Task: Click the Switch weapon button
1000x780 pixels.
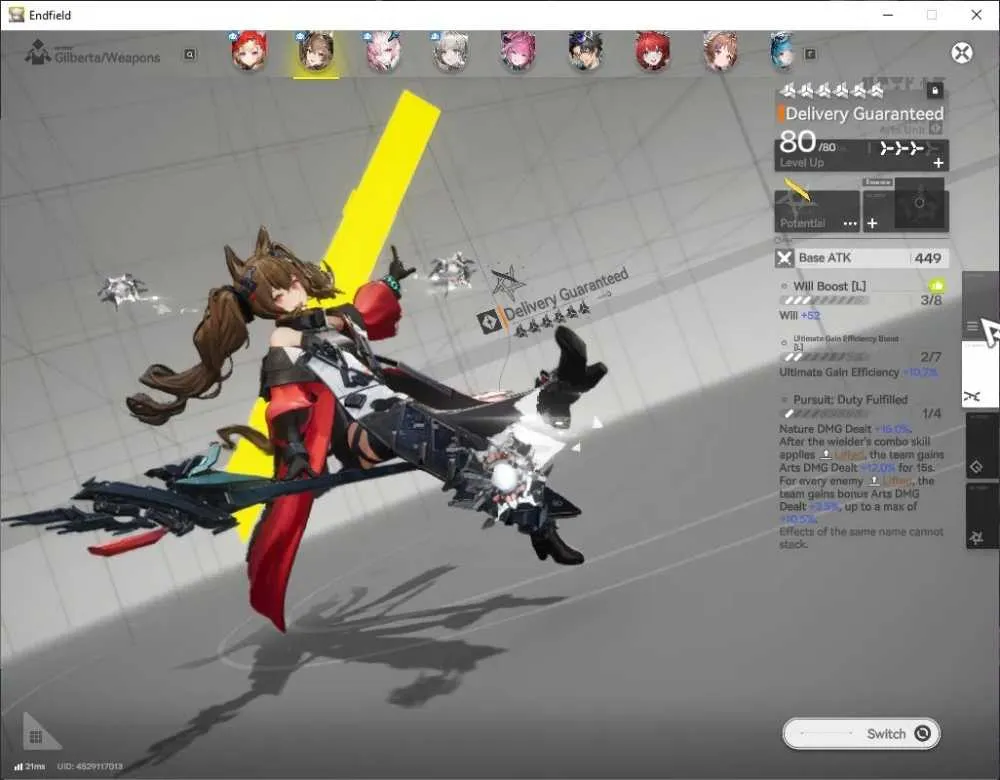Action: click(861, 733)
